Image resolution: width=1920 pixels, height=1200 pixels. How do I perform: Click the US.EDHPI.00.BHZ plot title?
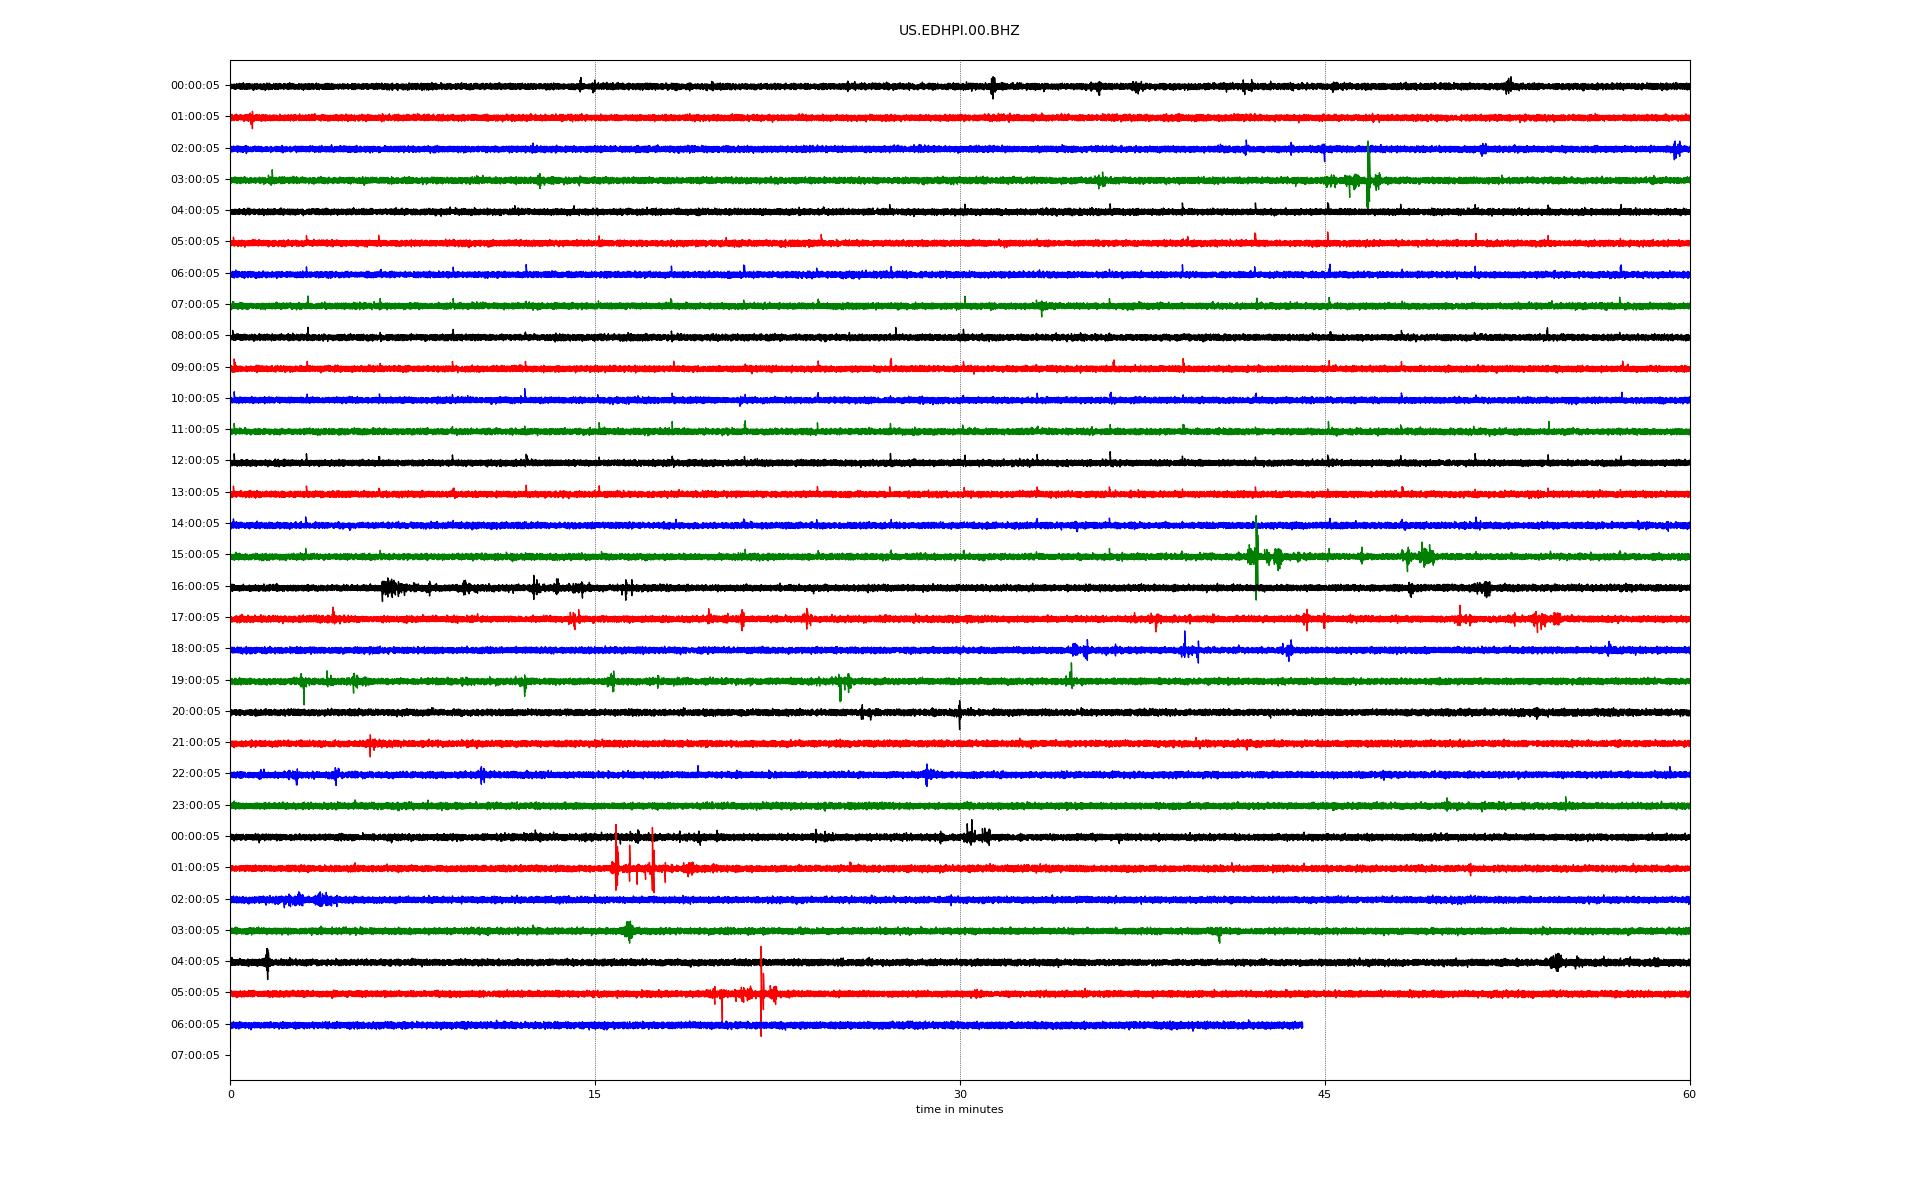(959, 31)
